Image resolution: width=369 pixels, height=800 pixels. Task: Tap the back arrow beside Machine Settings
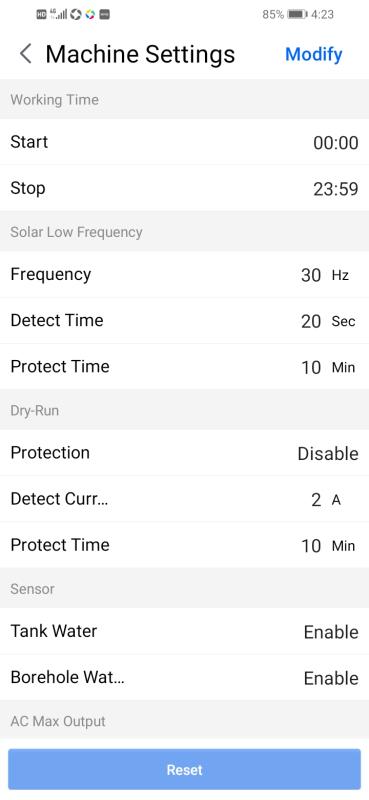(x=26, y=54)
